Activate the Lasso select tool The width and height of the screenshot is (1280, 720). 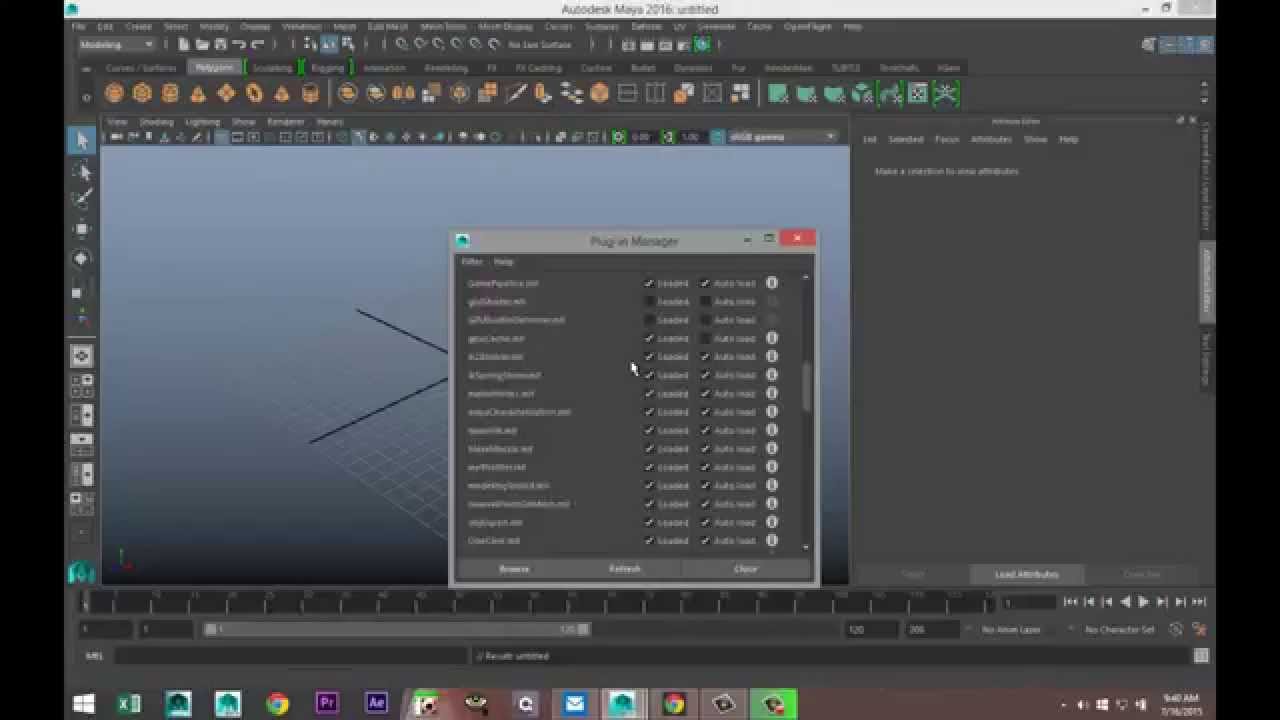(x=82, y=172)
